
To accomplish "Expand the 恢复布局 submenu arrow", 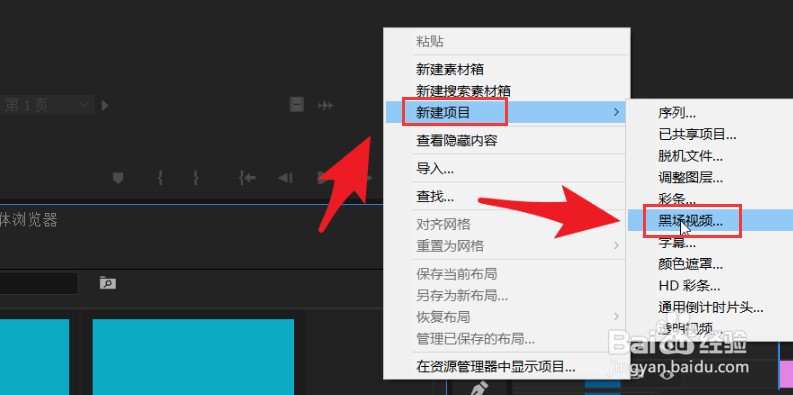I will (616, 317).
